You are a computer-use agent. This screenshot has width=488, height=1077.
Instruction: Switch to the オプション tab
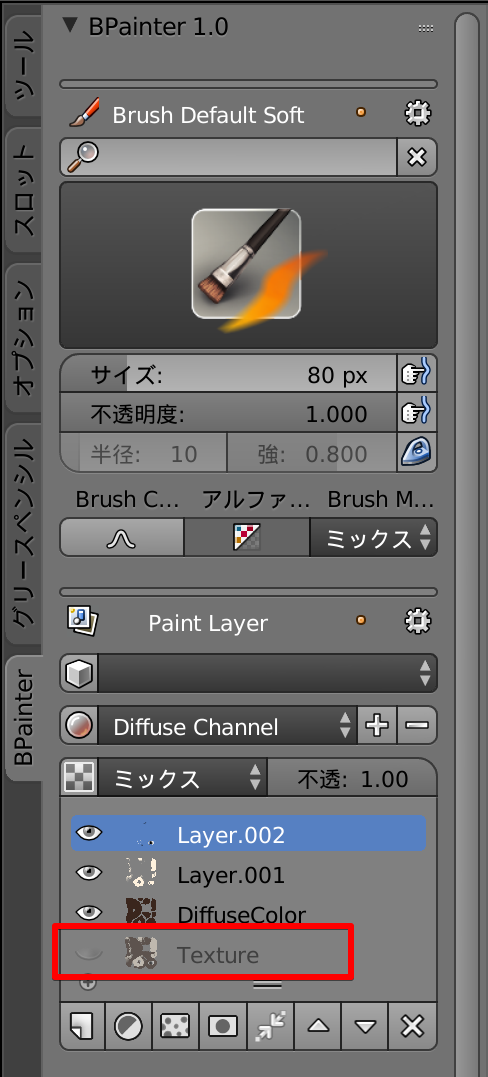pyautogui.click(x=23, y=337)
